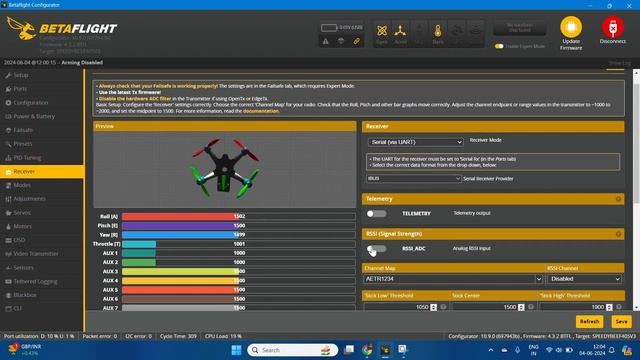Open the Modes tab
Screen dimensions: 640x360
point(42,185)
